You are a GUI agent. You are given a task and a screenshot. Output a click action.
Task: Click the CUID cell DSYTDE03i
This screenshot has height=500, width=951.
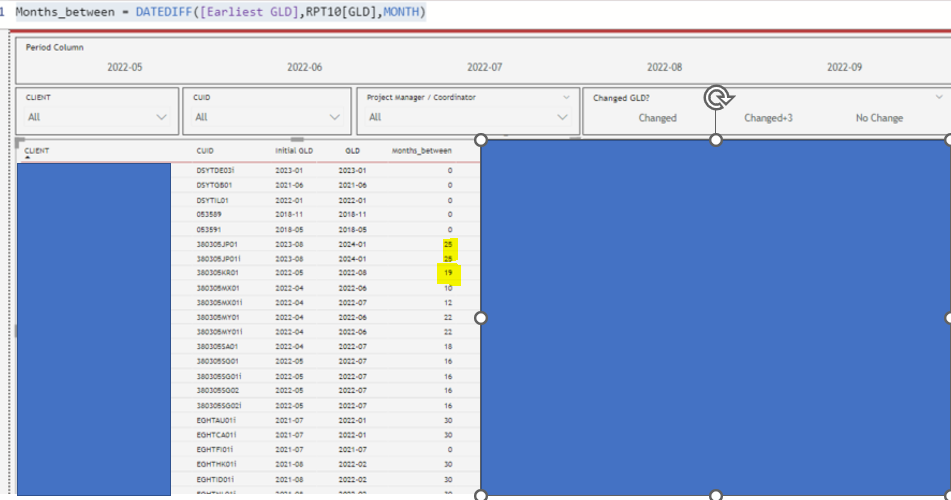tap(215, 171)
